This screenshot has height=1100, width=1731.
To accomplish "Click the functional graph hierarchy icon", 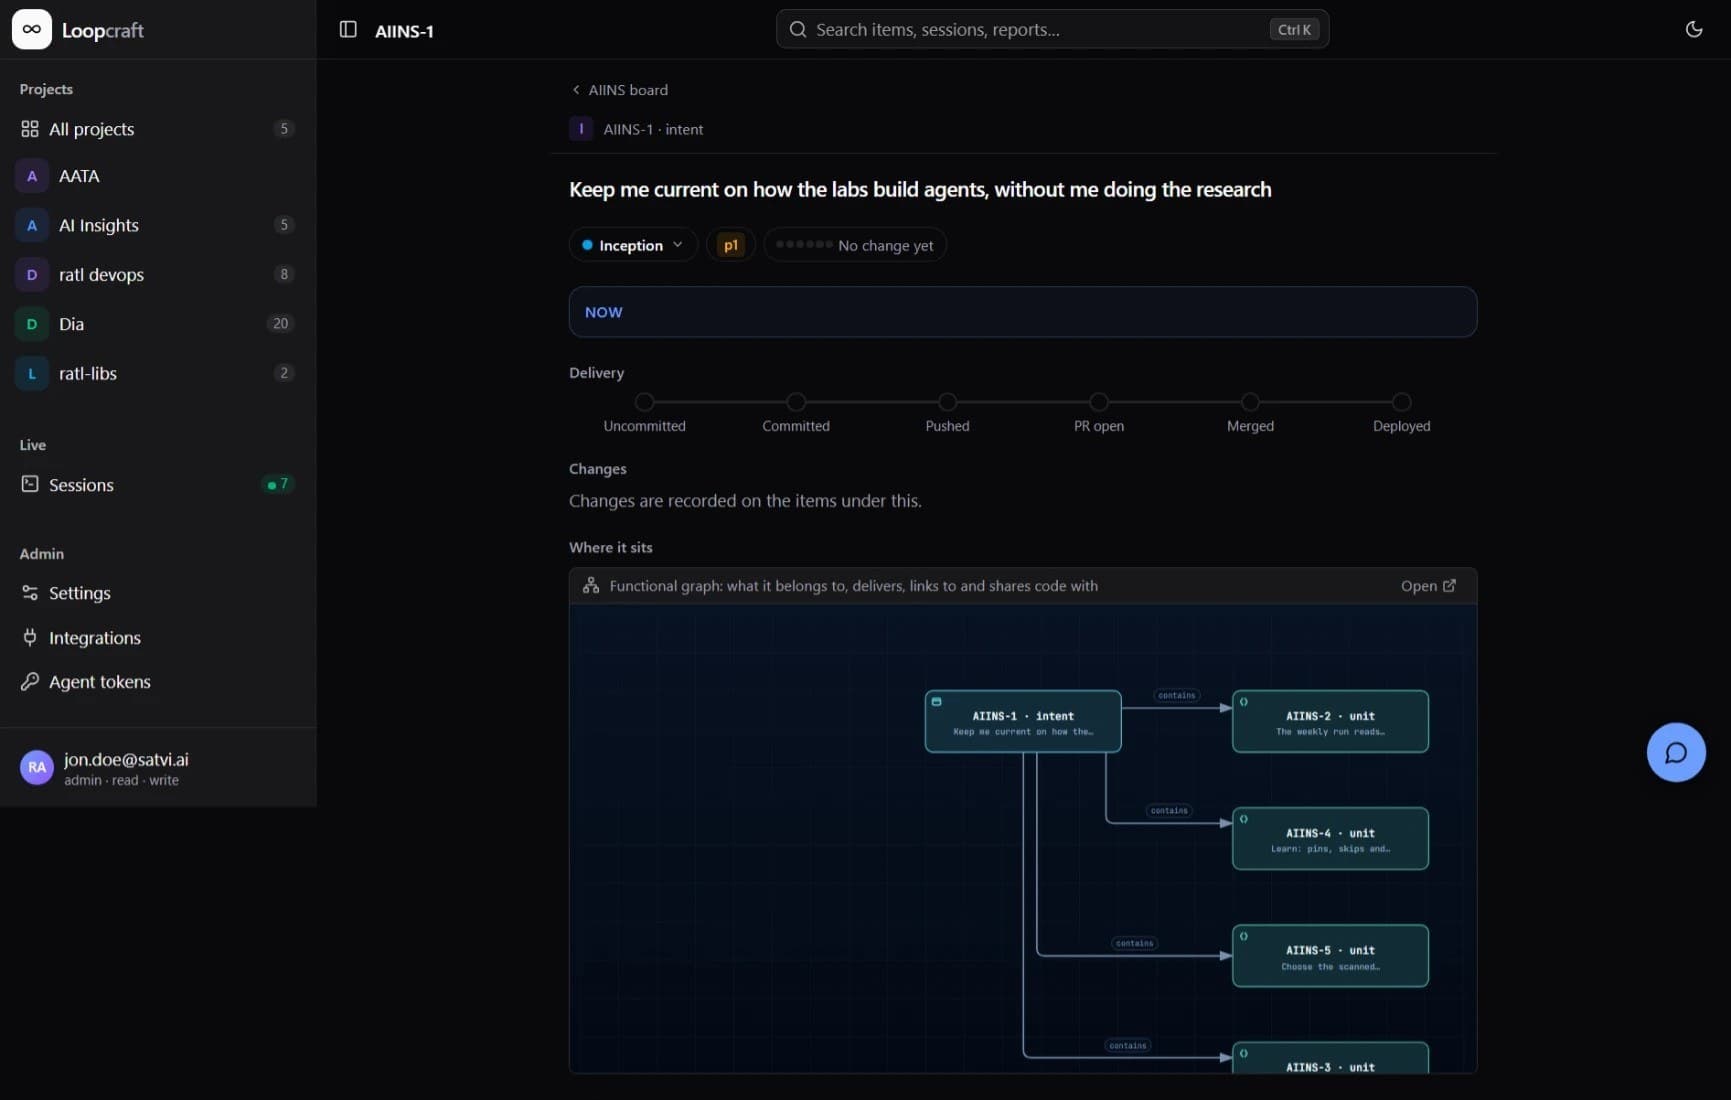I will pos(591,586).
